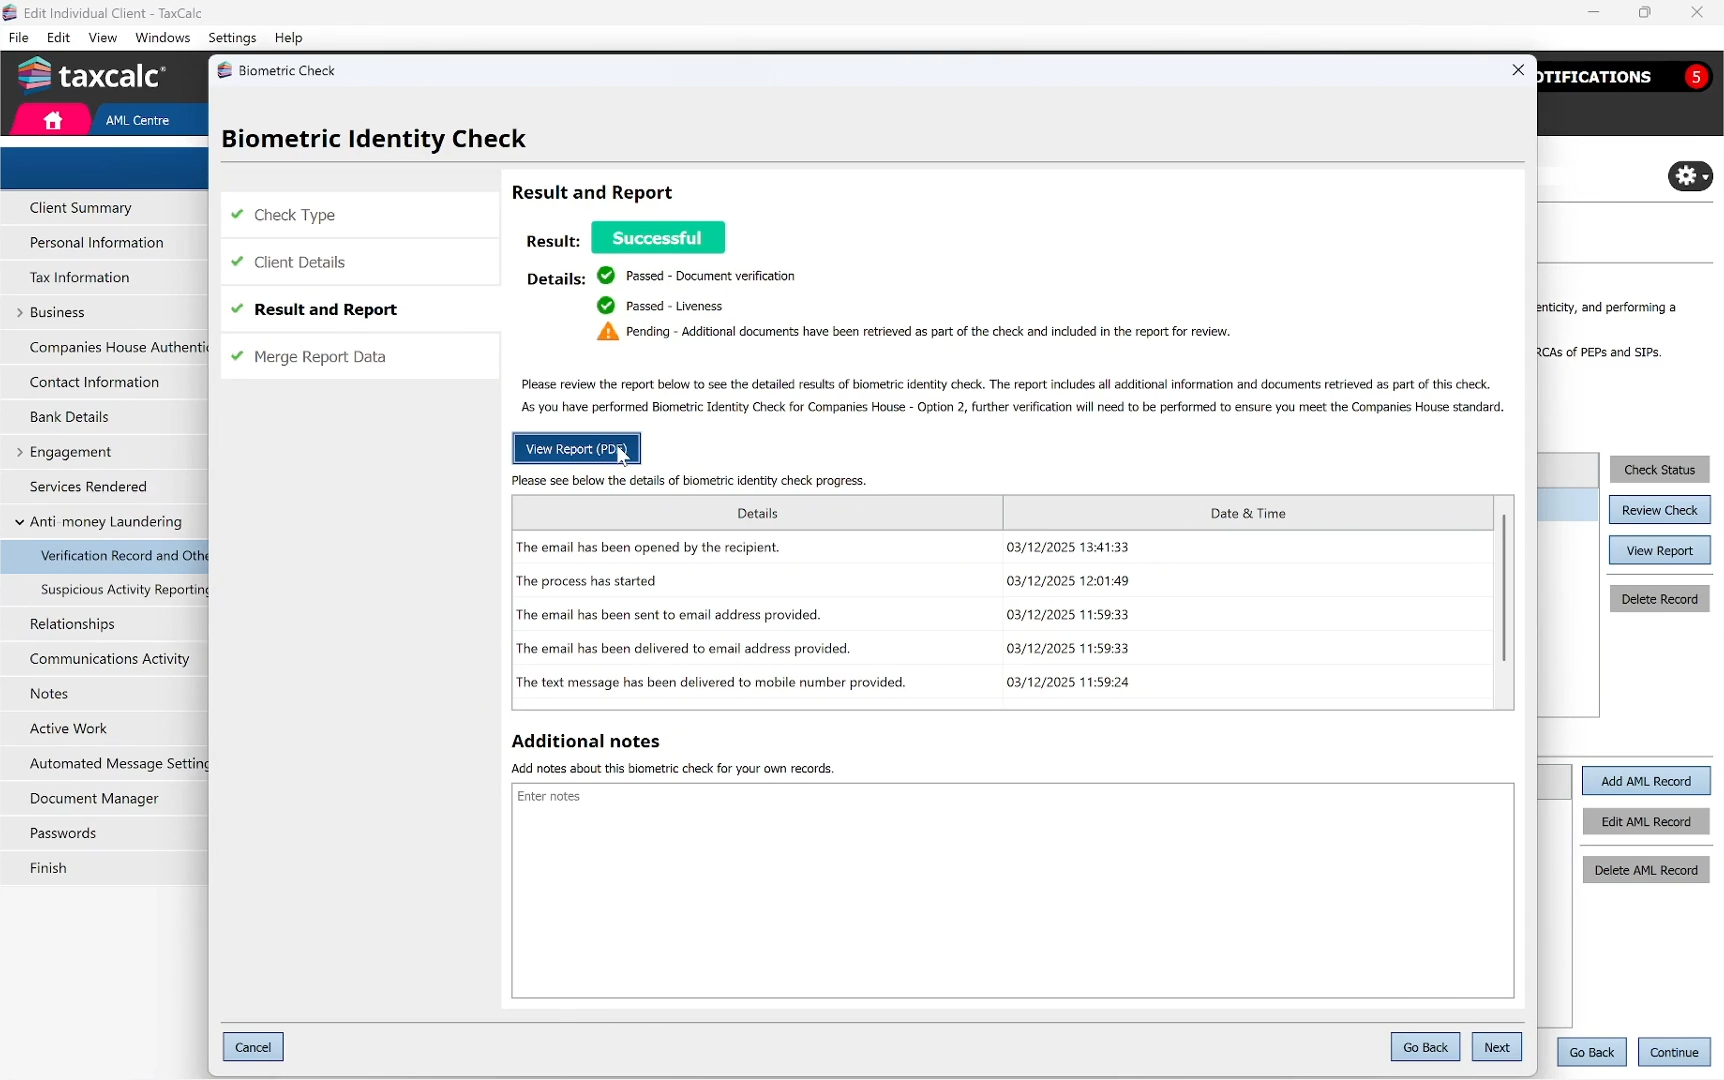This screenshot has height=1080, width=1724.
Task: Click the Check Status button
Action: point(1659,470)
